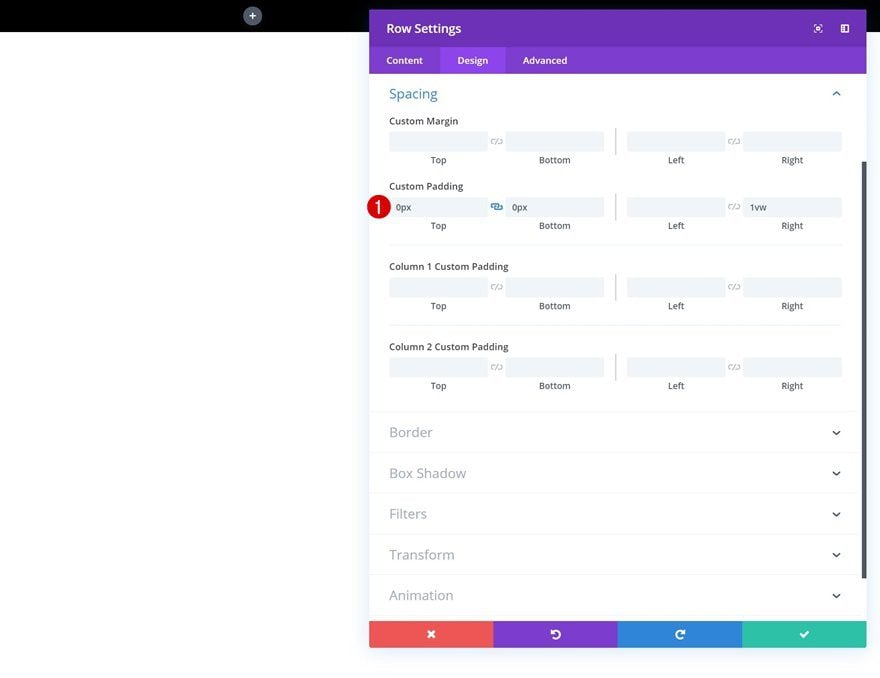Viewport: 880px width, 678px height.
Task: Toggle Custom Margin top-bottom link icon
Action: click(497, 141)
